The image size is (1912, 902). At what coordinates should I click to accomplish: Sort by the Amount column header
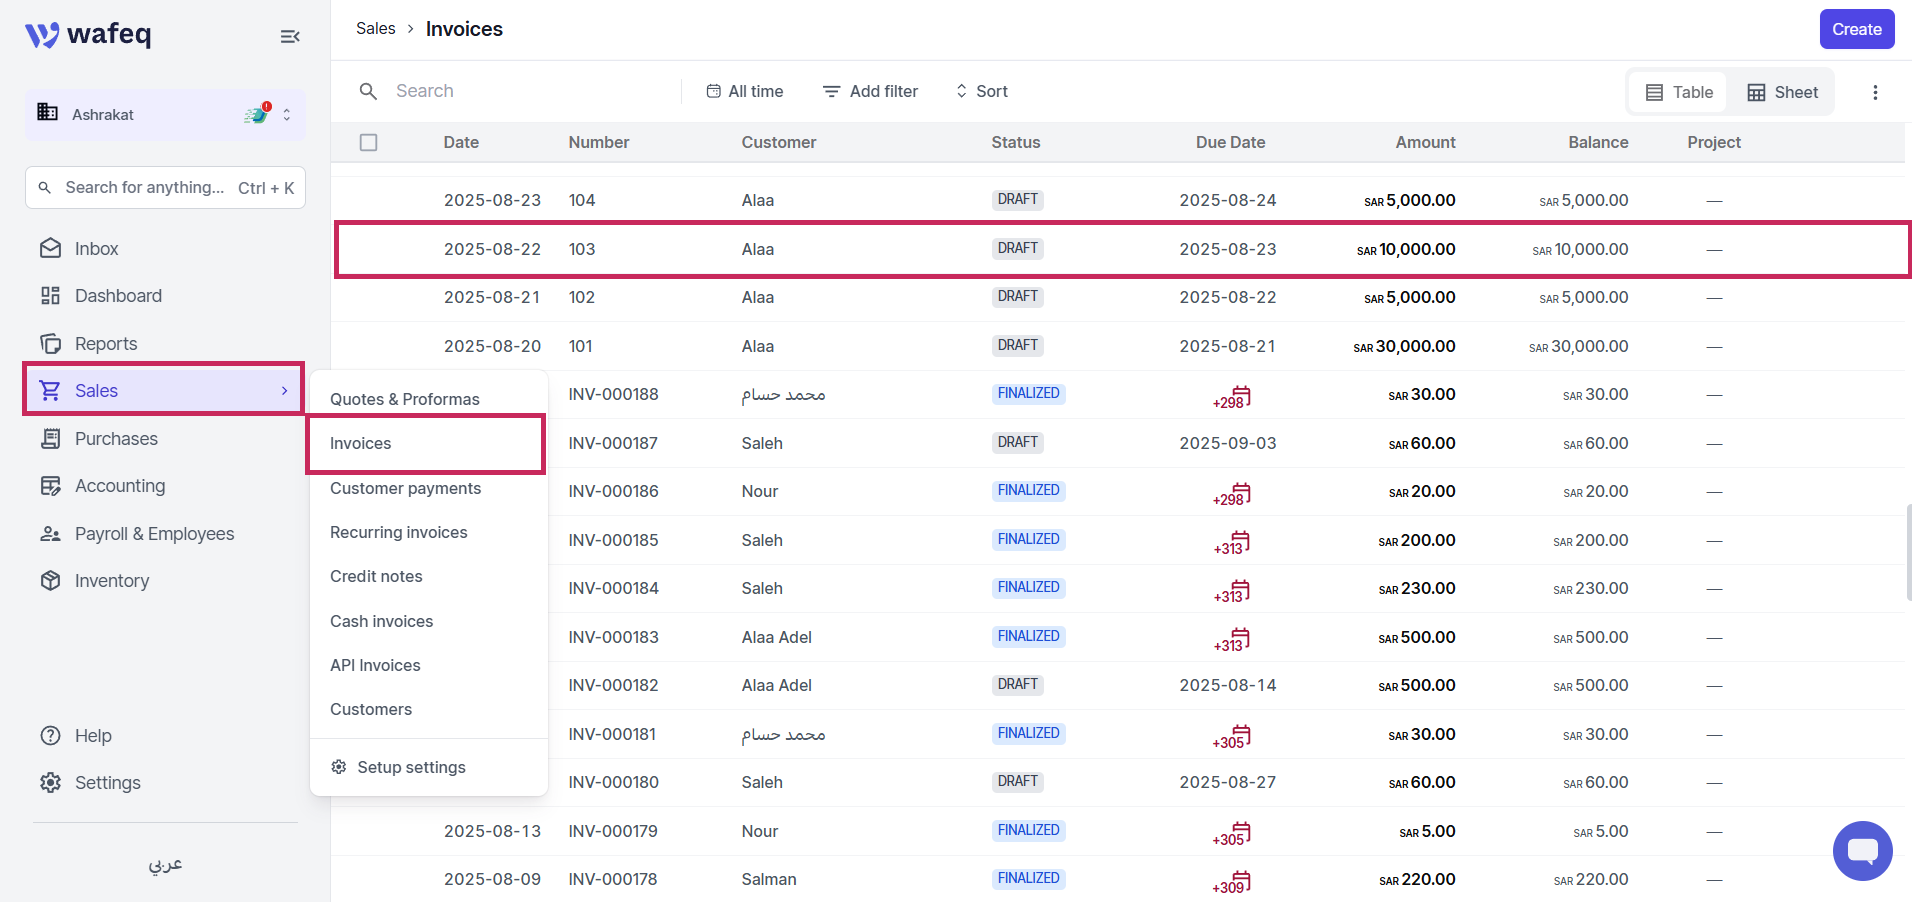click(1425, 143)
